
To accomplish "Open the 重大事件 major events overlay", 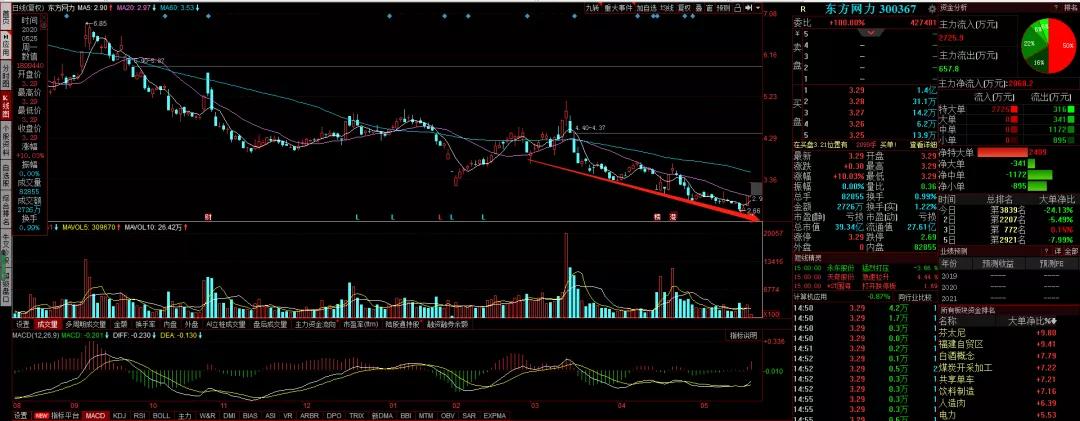I will point(617,8).
